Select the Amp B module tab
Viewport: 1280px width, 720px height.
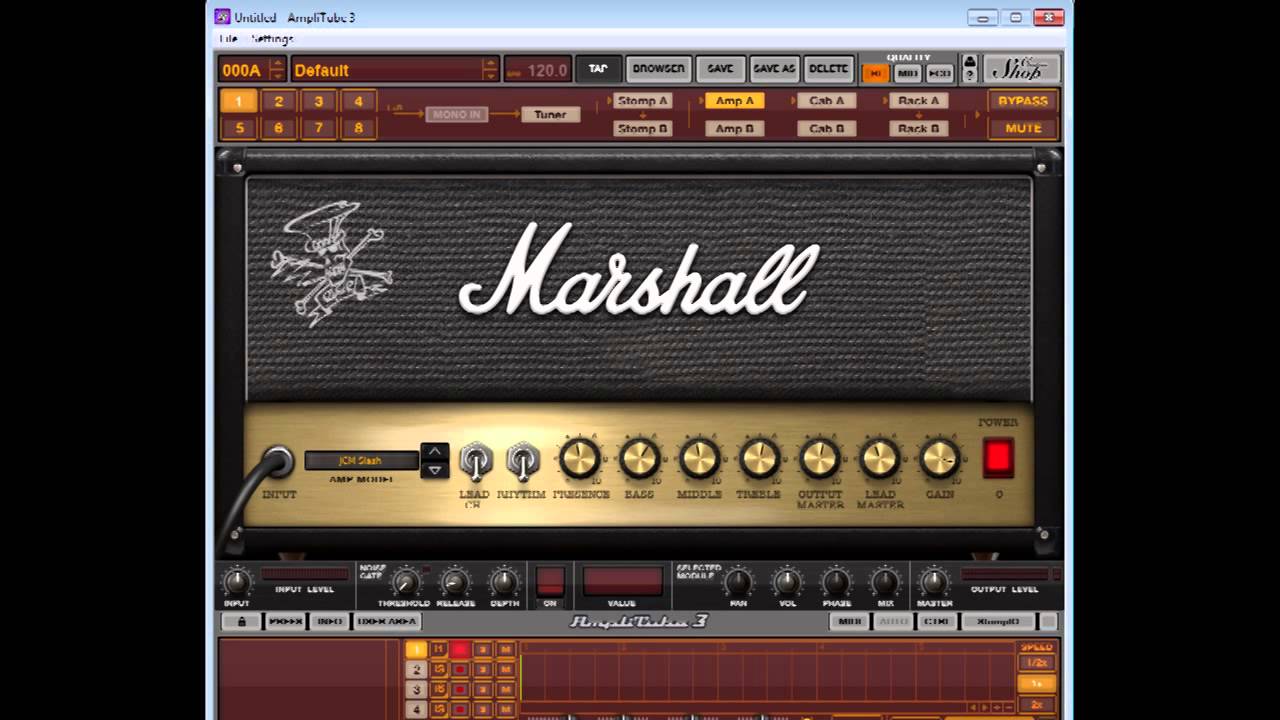[x=735, y=128]
